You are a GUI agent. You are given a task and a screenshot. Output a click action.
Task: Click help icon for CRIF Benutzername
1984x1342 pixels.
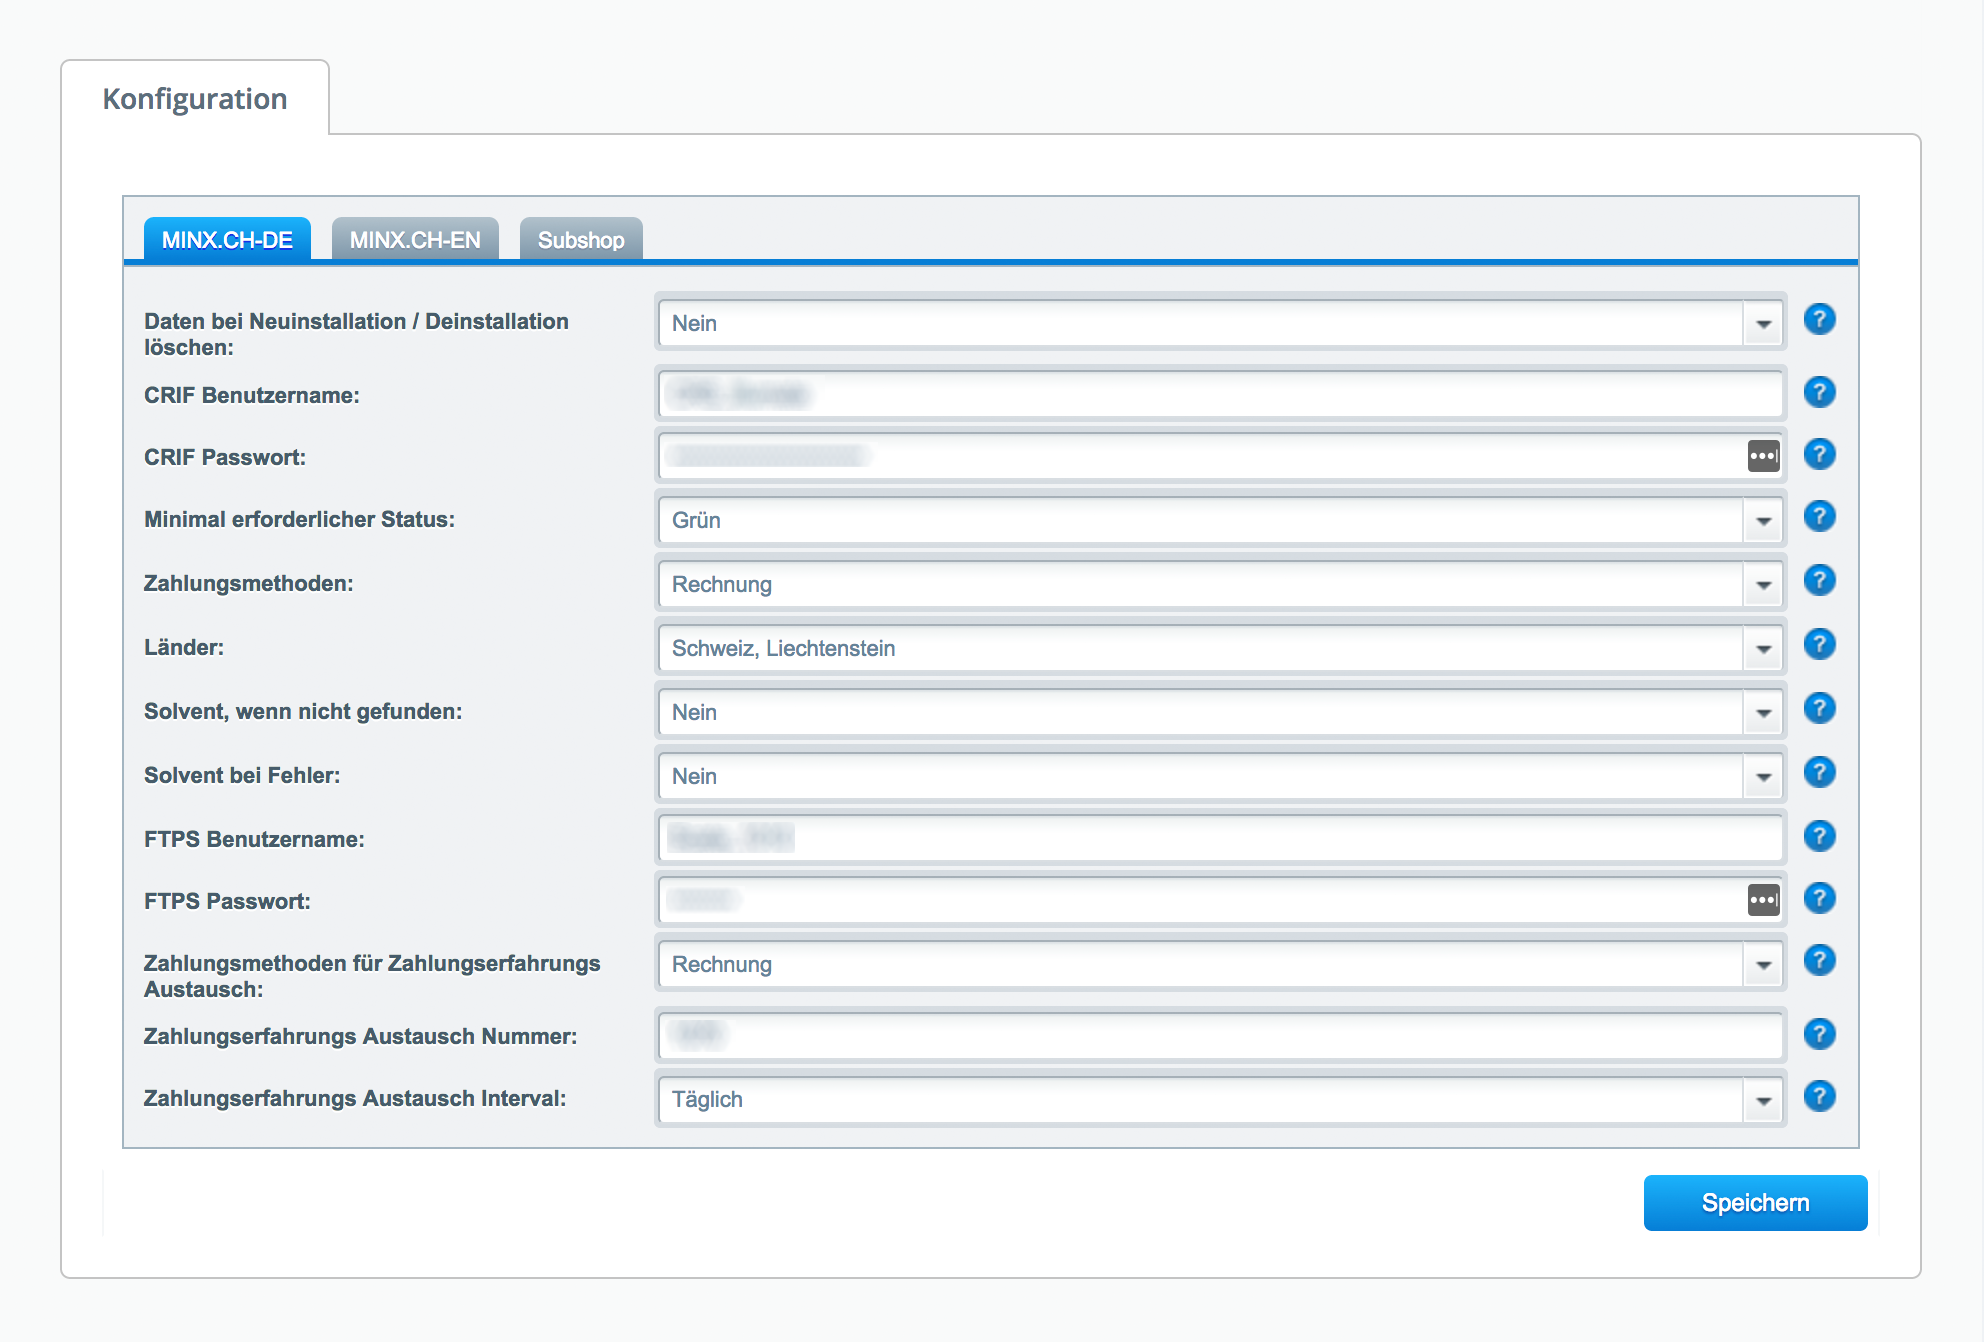(x=1819, y=392)
